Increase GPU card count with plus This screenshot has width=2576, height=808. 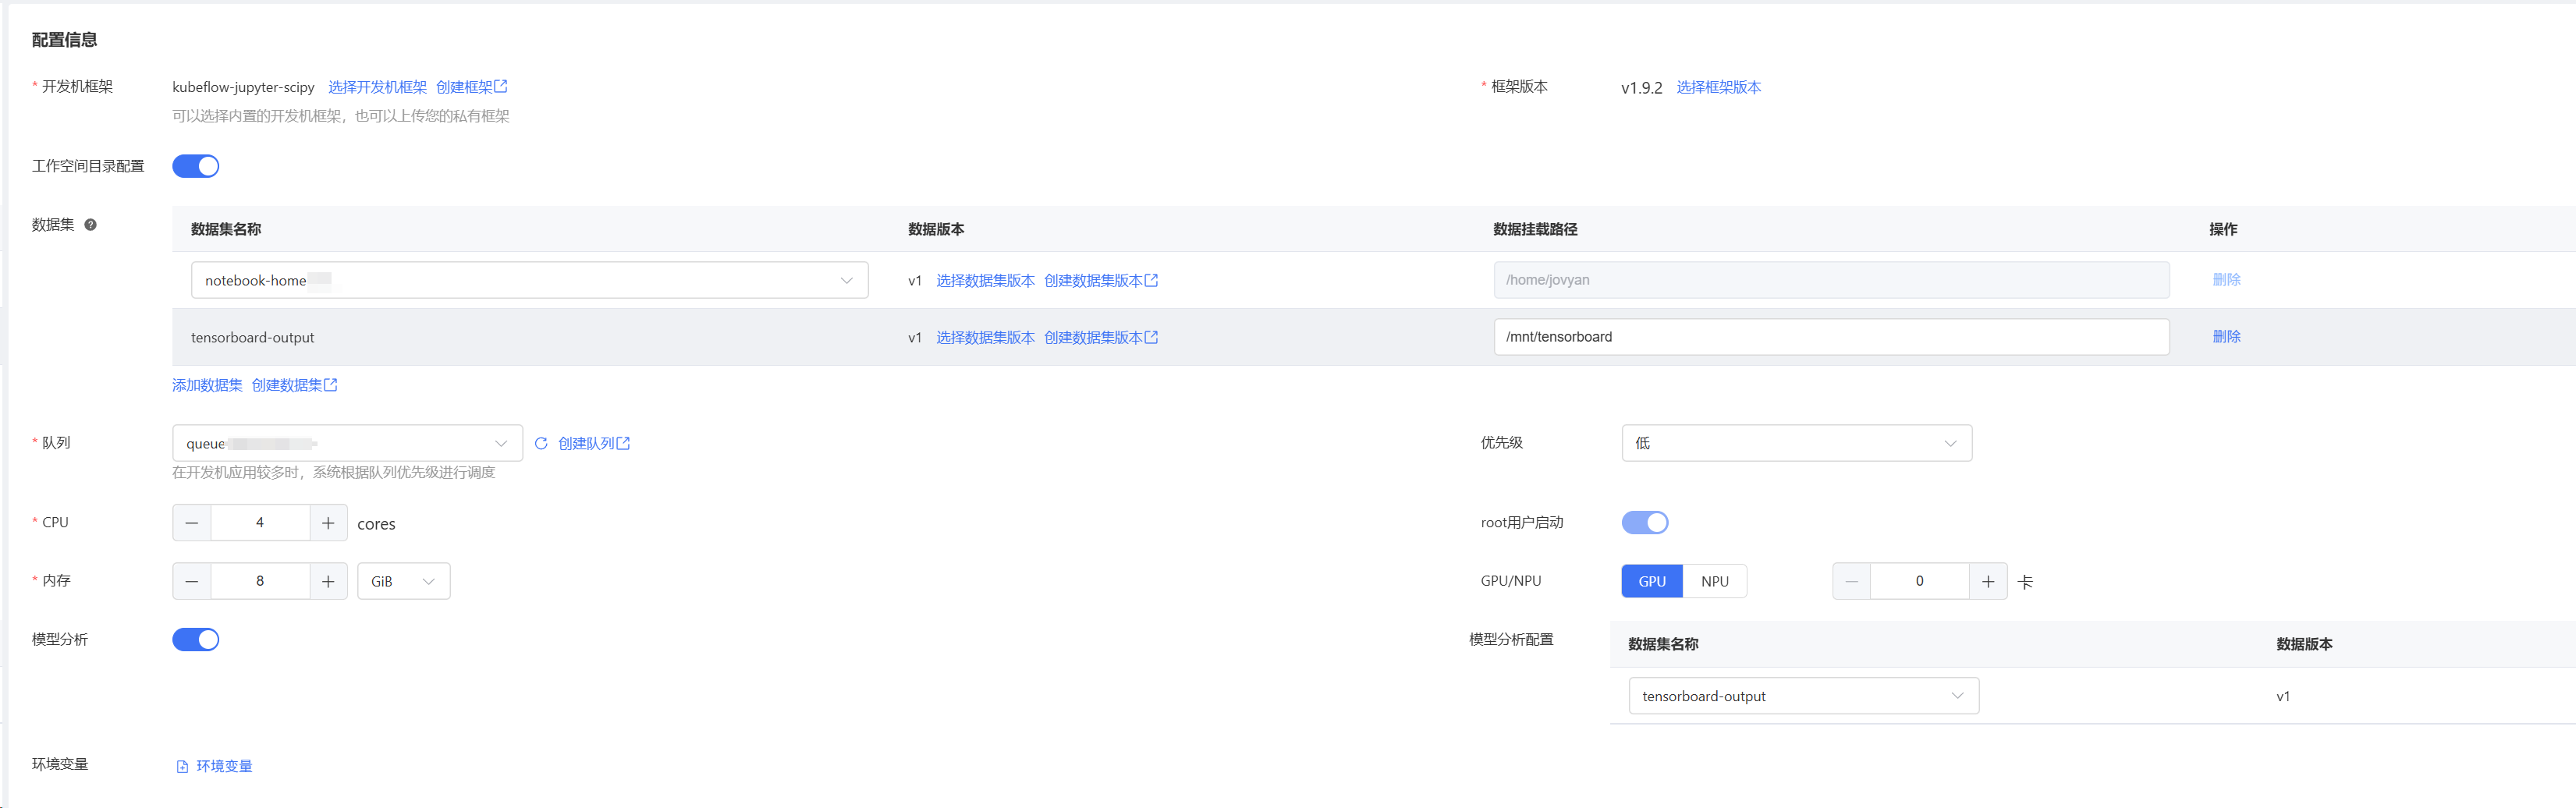coord(1987,581)
